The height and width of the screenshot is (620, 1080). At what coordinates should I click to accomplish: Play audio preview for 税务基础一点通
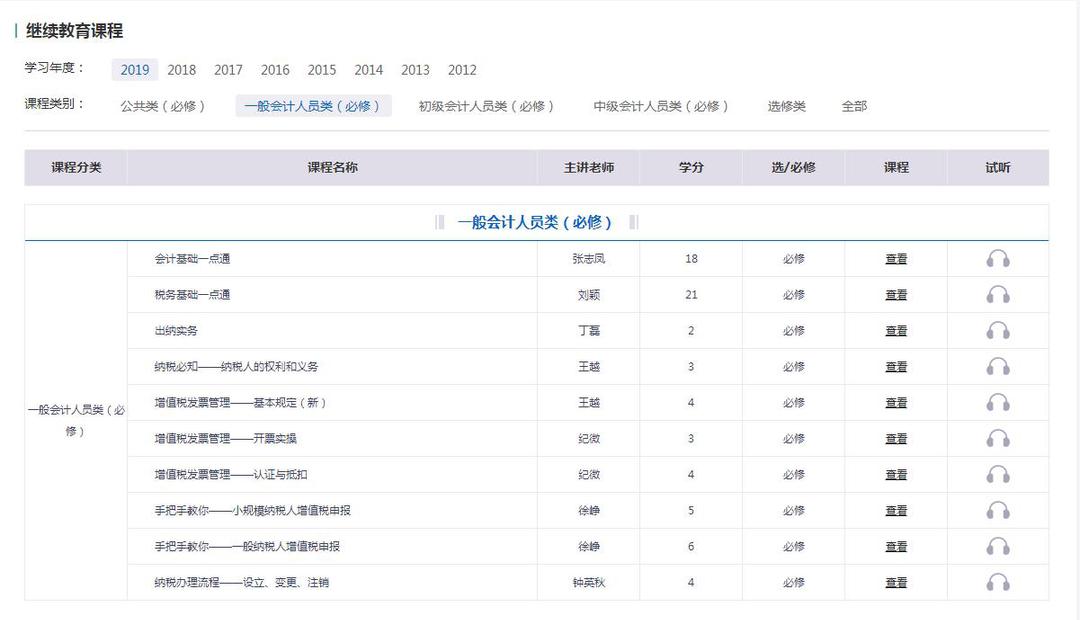click(998, 295)
